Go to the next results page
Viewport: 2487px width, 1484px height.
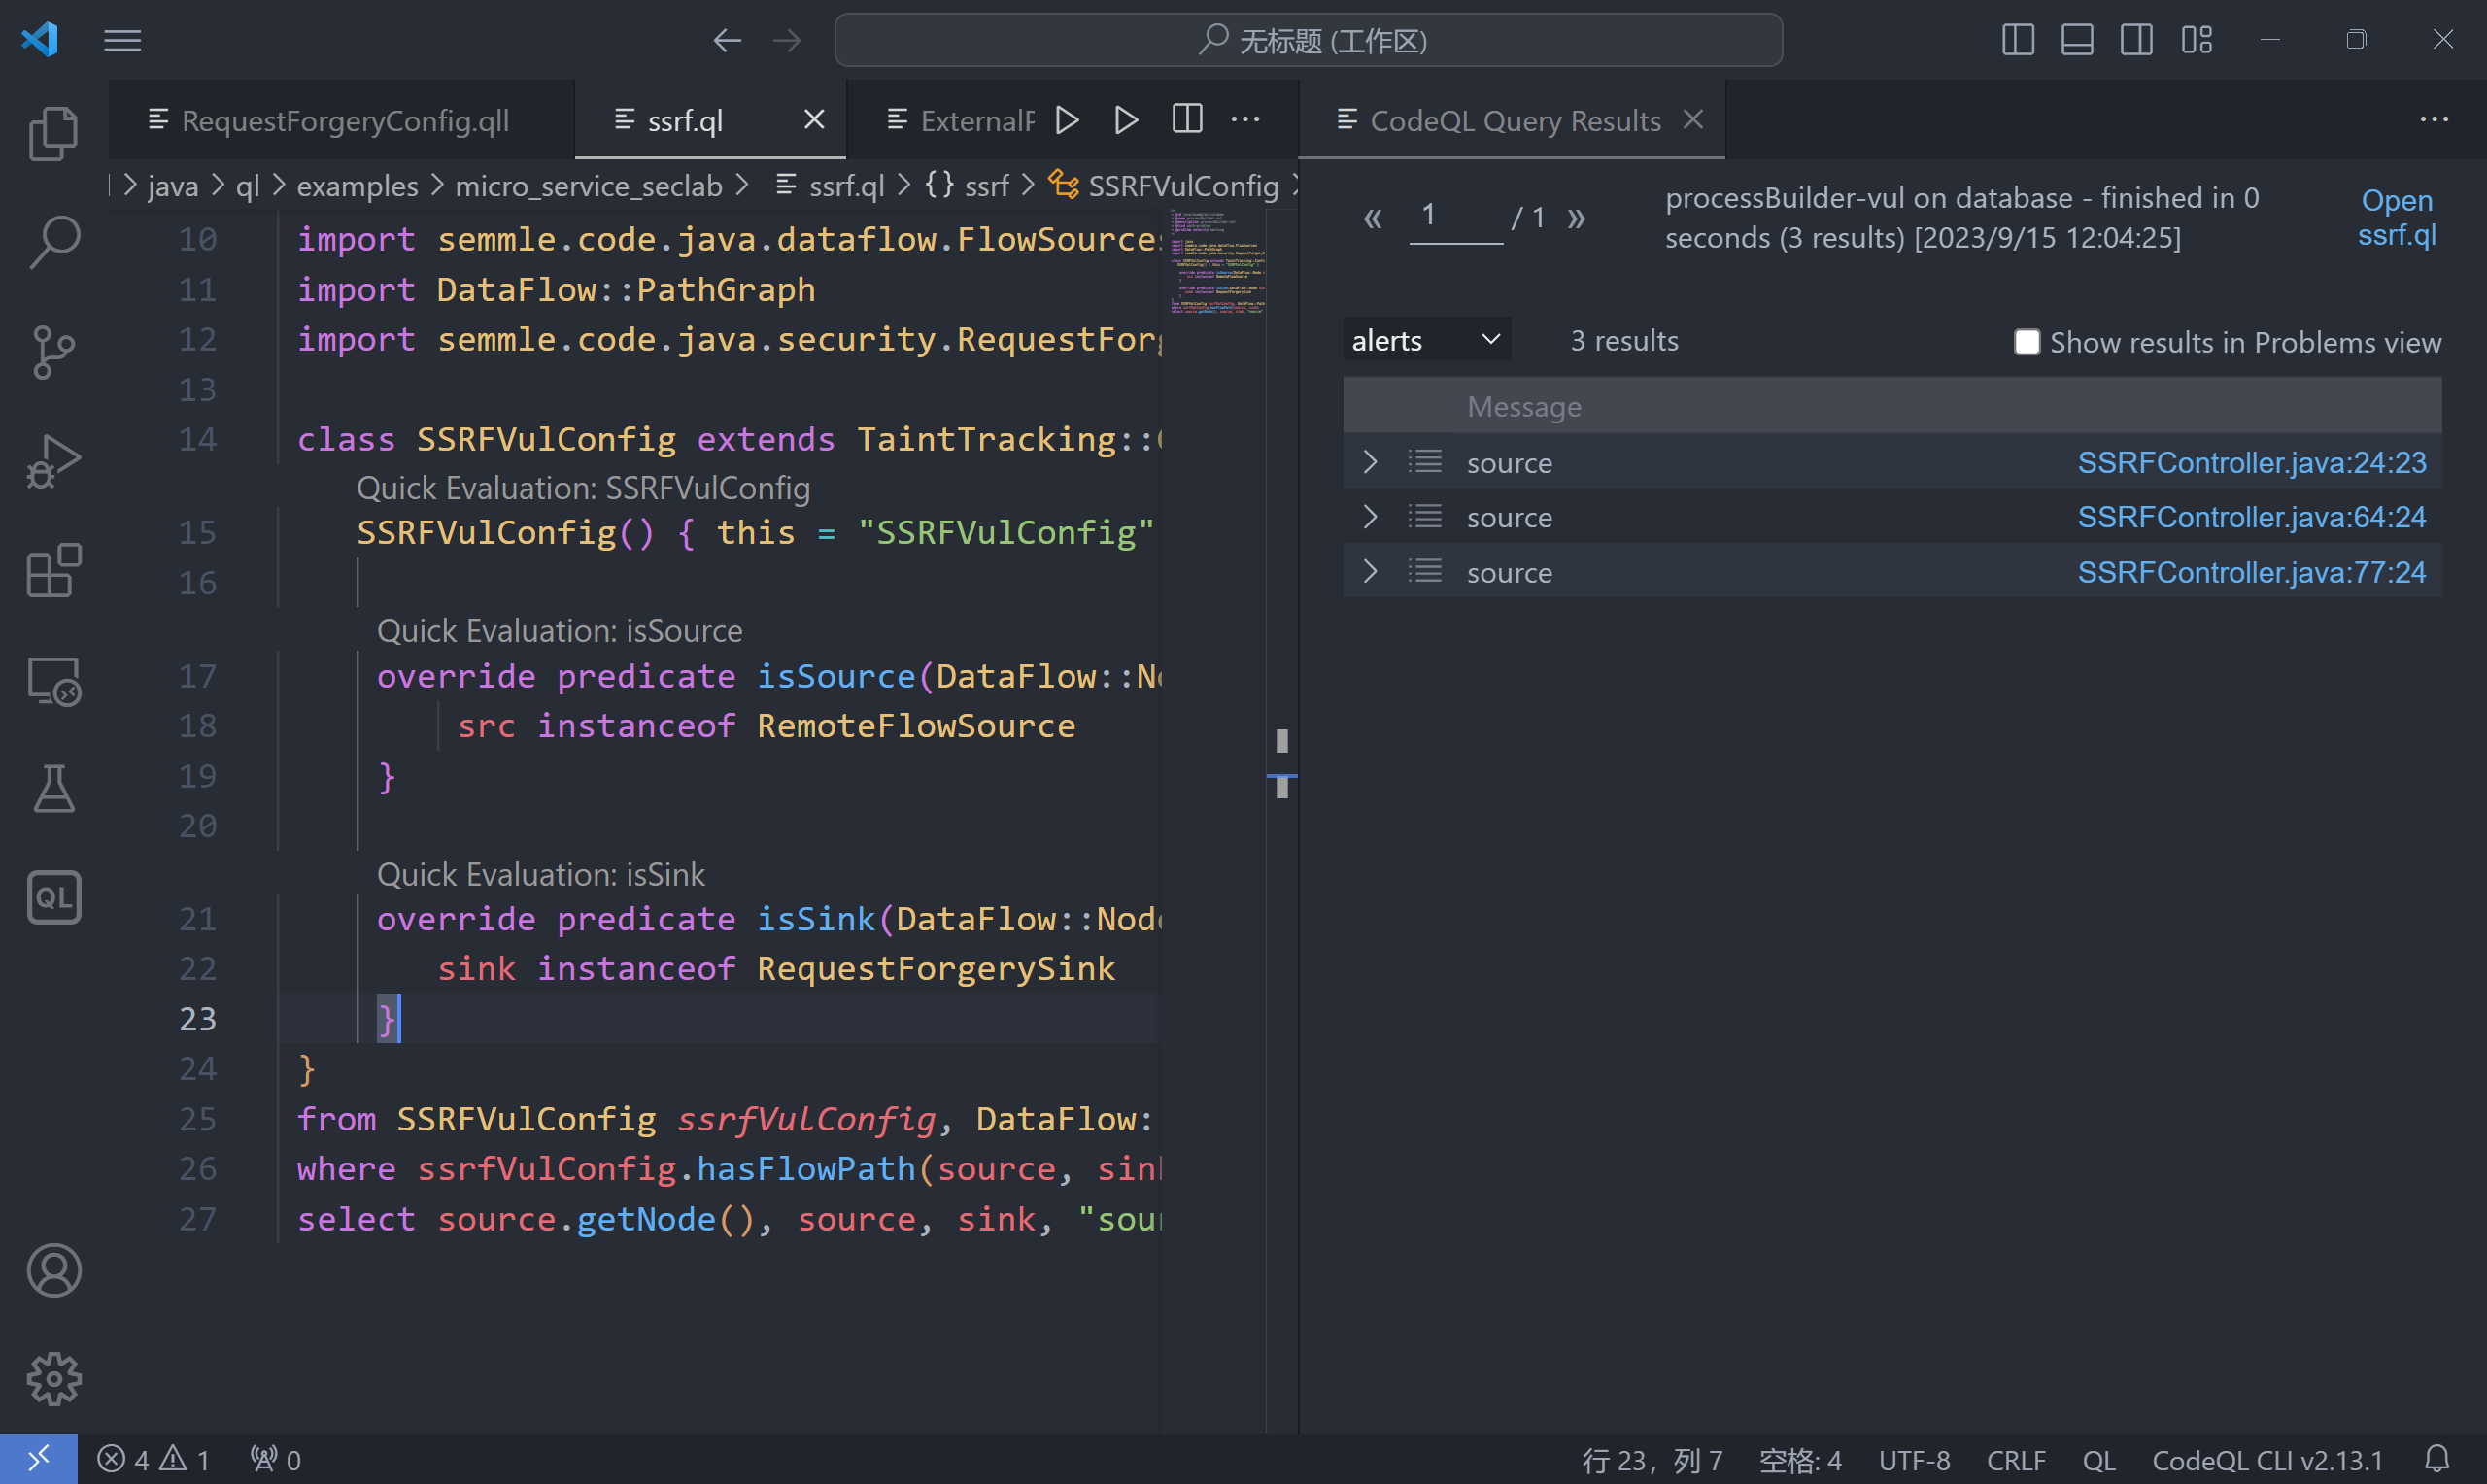pyautogui.click(x=1576, y=218)
